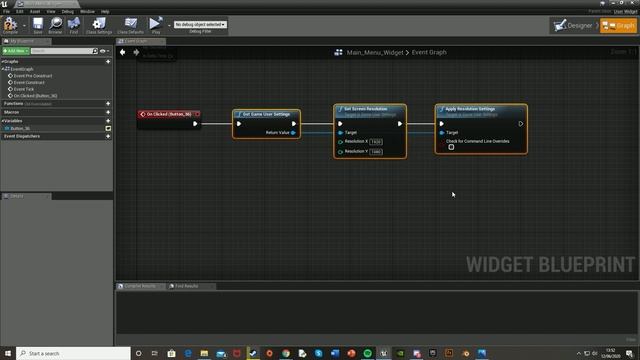Image resolution: width=640 pixels, height=360 pixels.
Task: Compile the blueprint with the Compile icon
Action: (x=10, y=24)
